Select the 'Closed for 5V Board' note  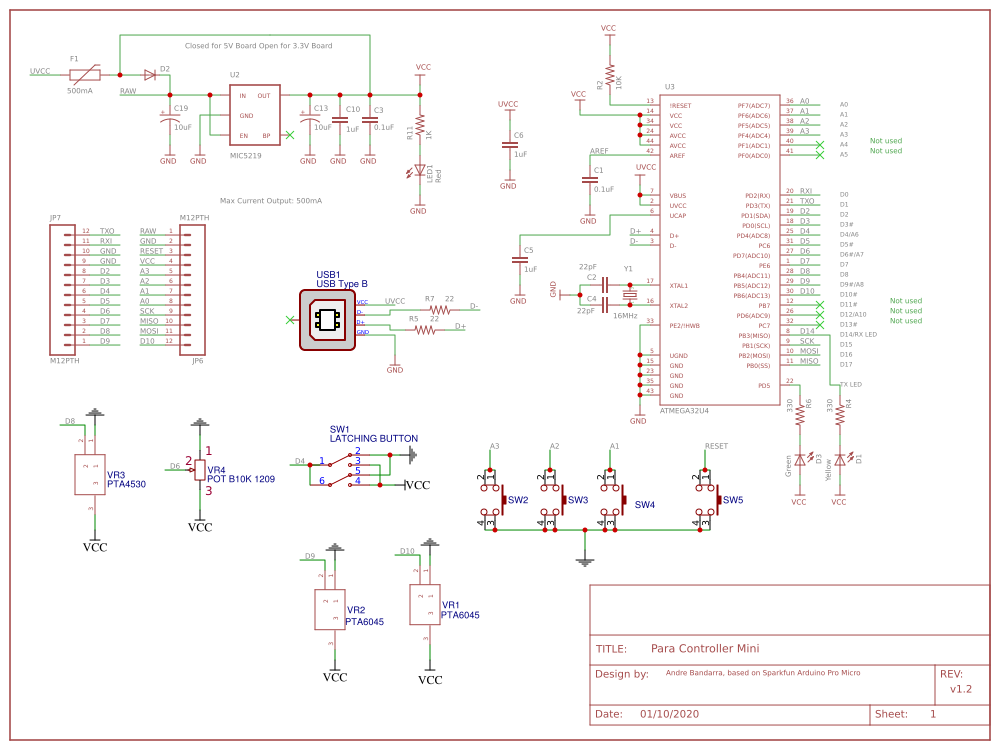pyautogui.click(x=258, y=46)
